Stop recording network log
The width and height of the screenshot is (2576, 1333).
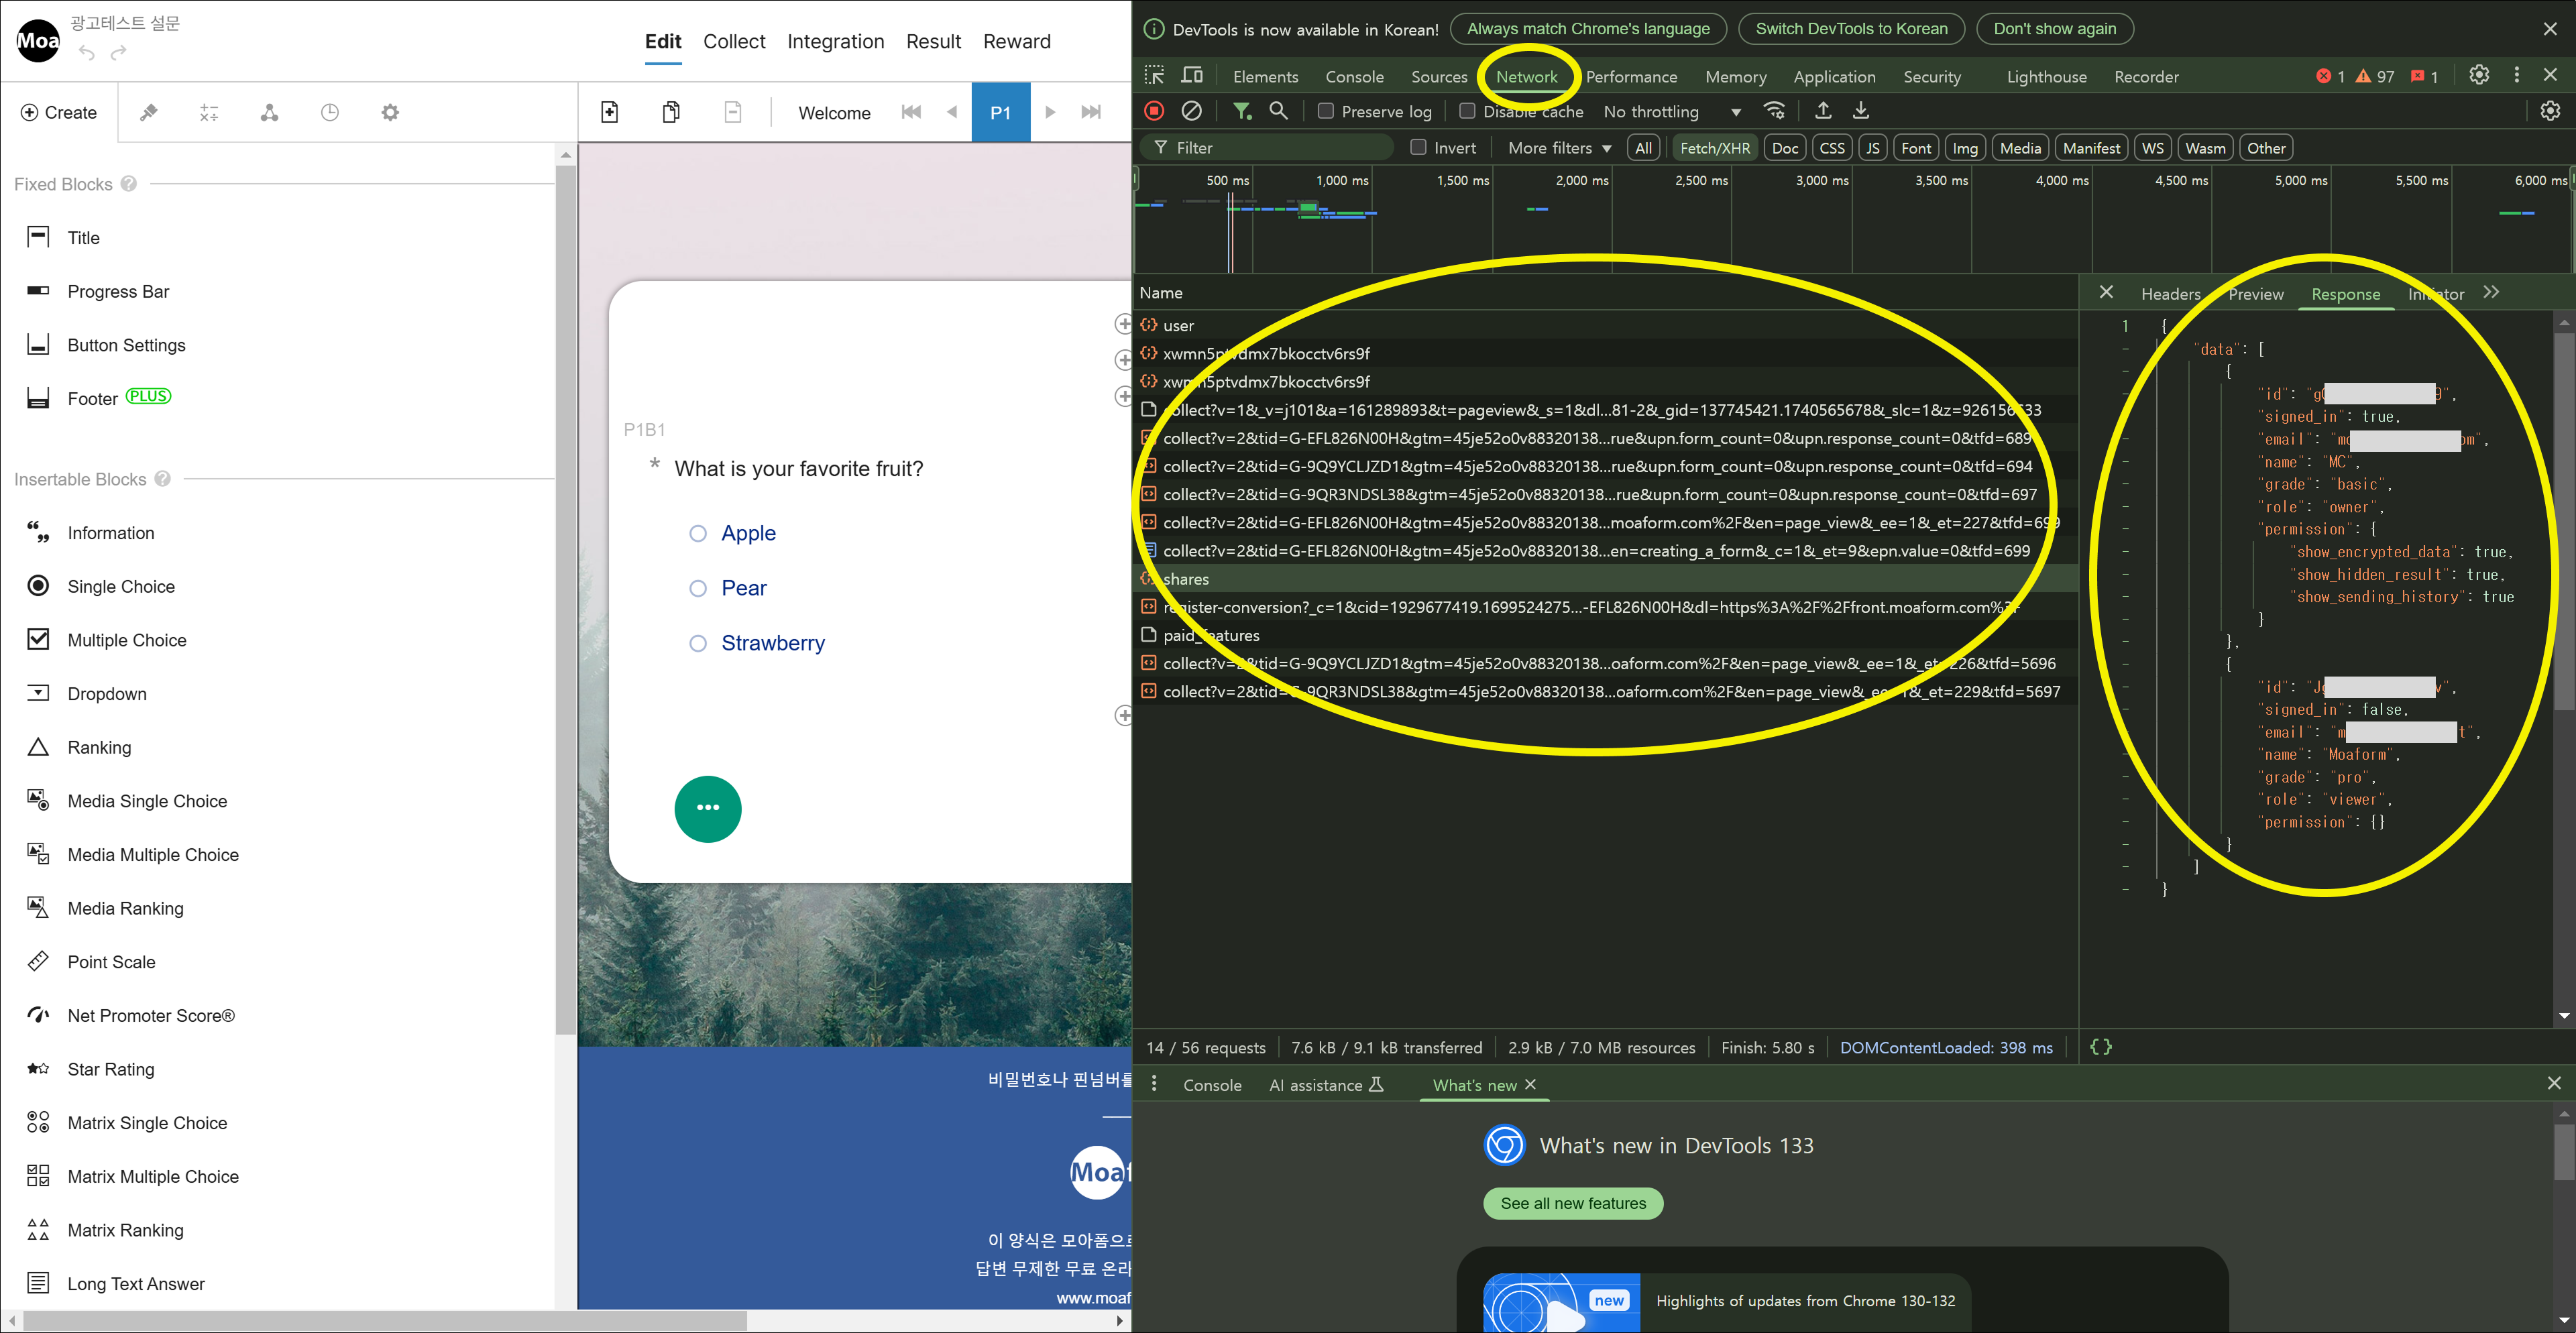1154,111
